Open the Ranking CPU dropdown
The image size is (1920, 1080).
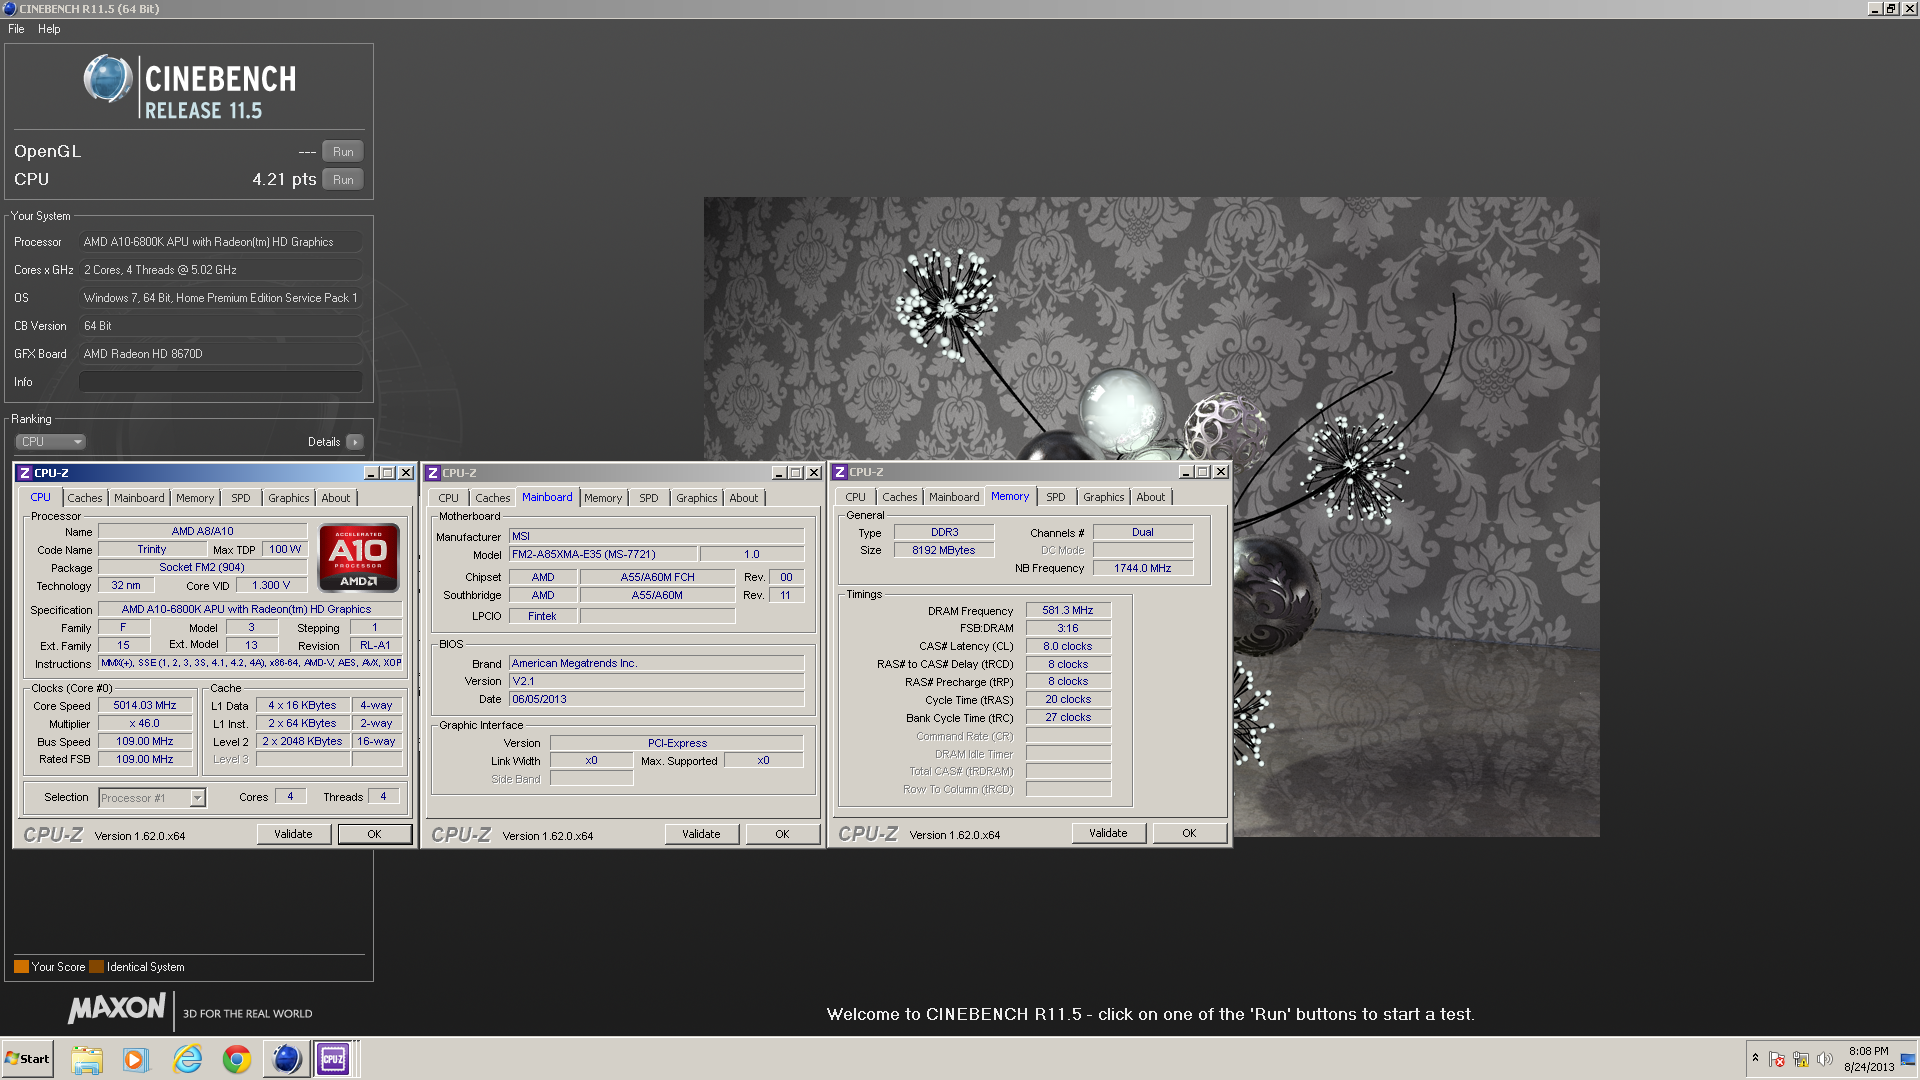tap(50, 442)
